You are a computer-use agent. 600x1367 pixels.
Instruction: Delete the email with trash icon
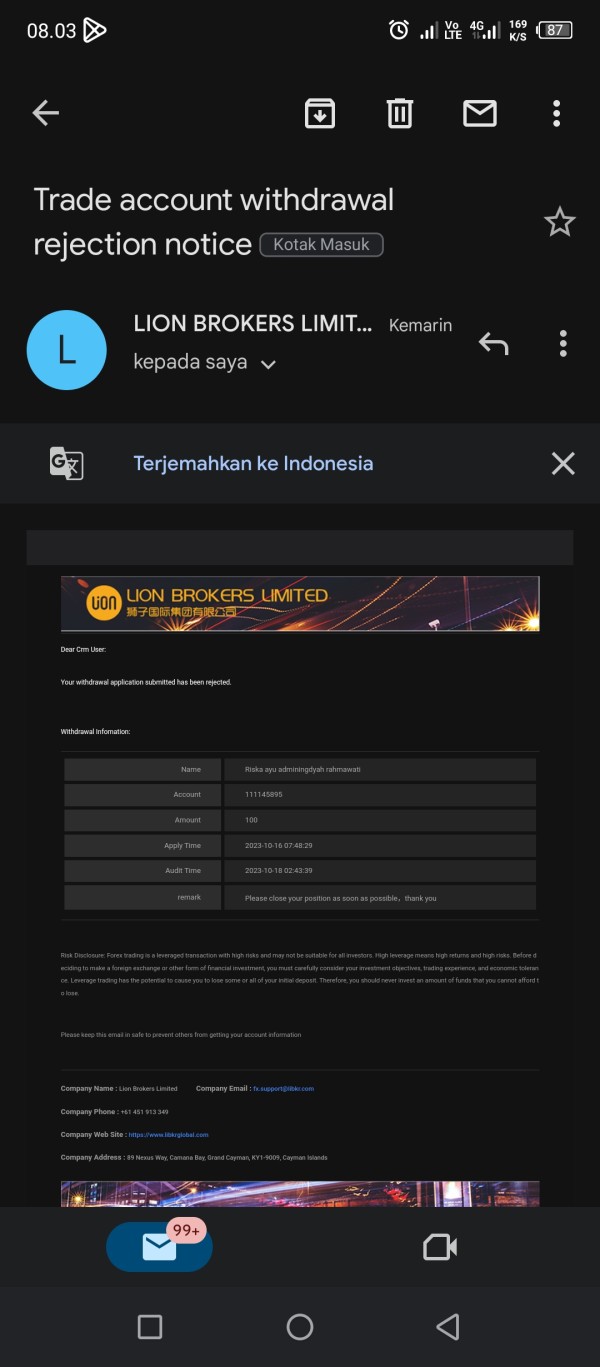[400, 113]
